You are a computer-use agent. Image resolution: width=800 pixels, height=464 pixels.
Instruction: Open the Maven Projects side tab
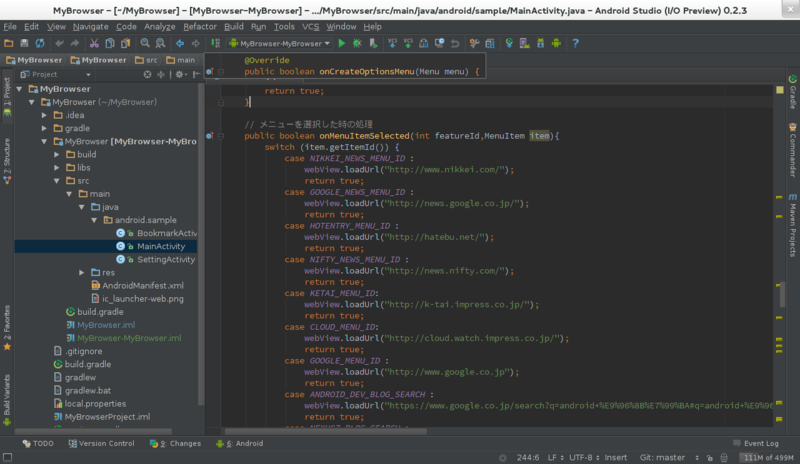(792, 225)
